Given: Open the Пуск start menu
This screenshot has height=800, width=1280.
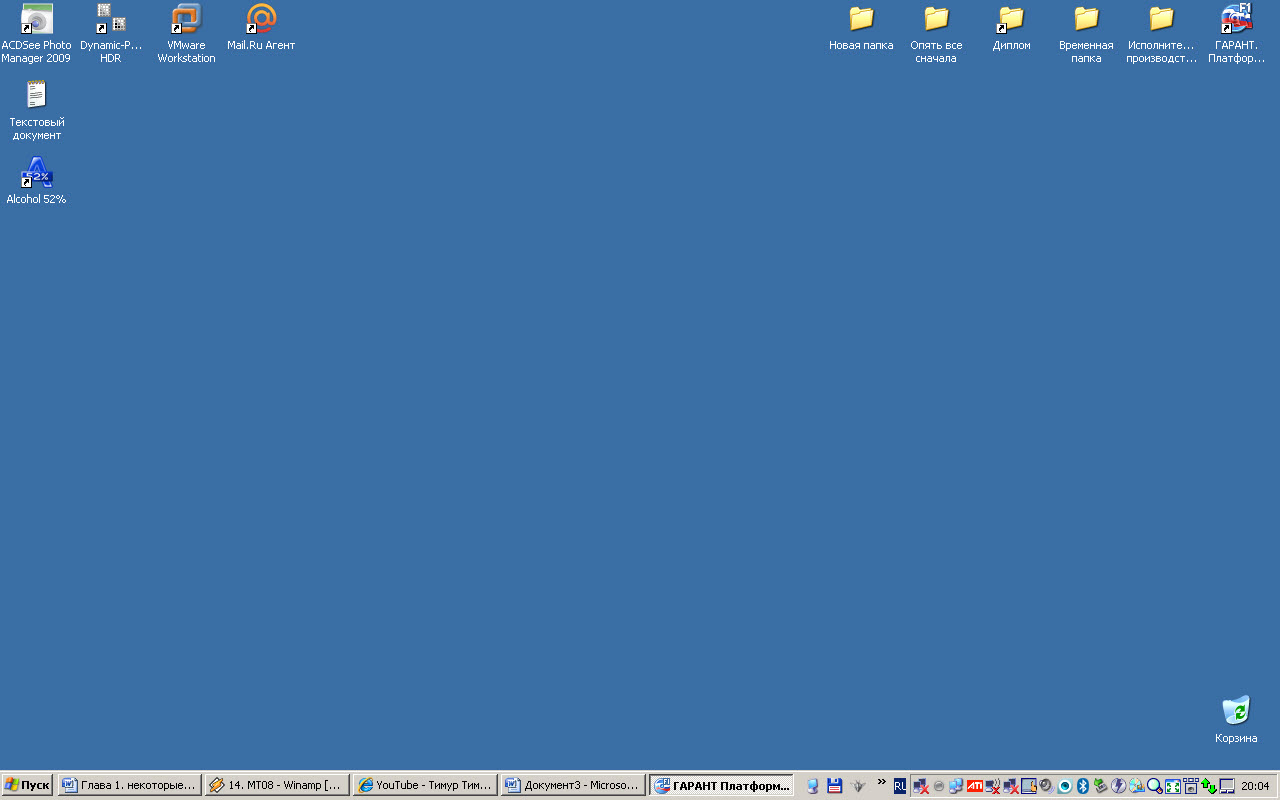Looking at the screenshot, I should coord(27,785).
